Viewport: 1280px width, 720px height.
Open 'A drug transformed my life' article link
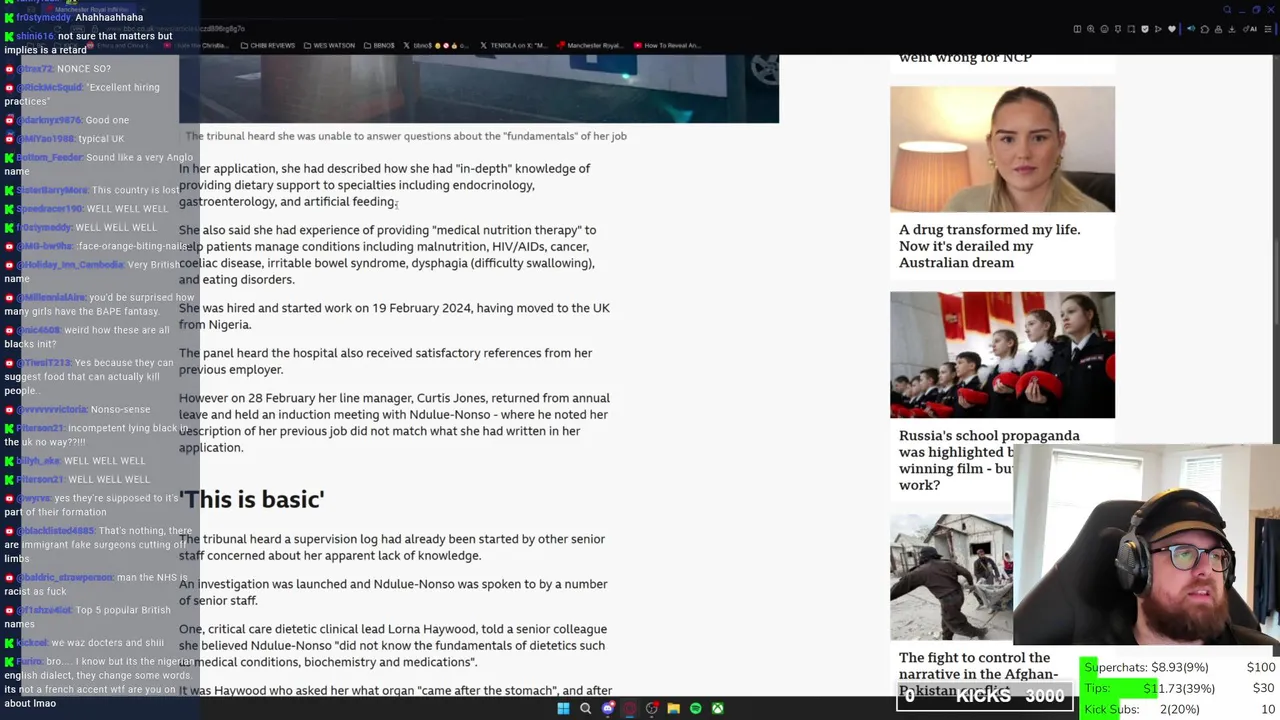[x=989, y=246]
